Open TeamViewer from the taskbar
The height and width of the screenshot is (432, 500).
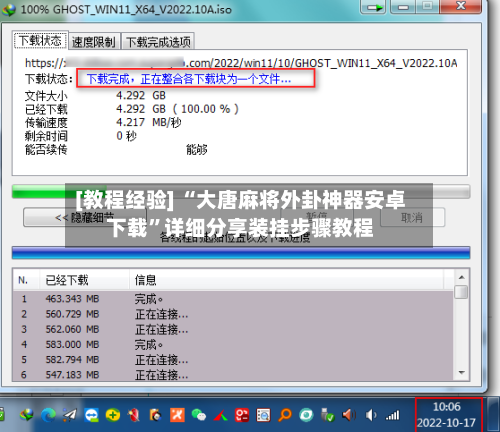[x=91, y=415]
